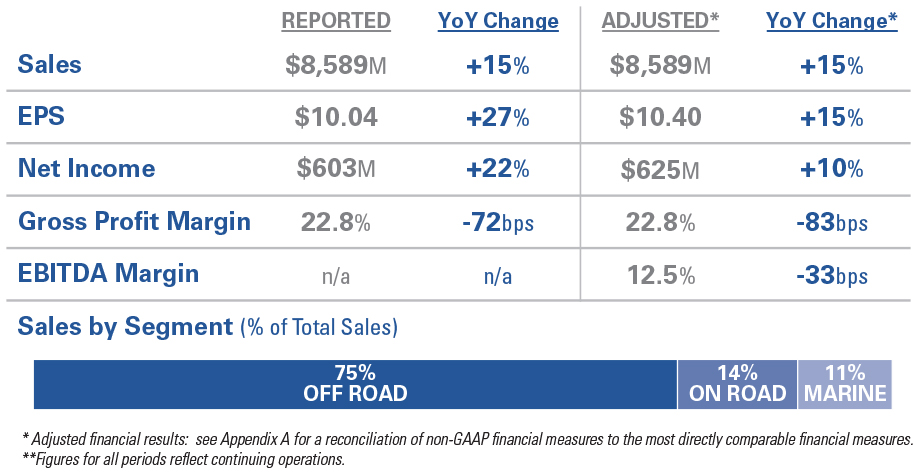The height and width of the screenshot is (476, 917).
Task: Click the YoY Change* header with asterisk
Action: [x=831, y=20]
